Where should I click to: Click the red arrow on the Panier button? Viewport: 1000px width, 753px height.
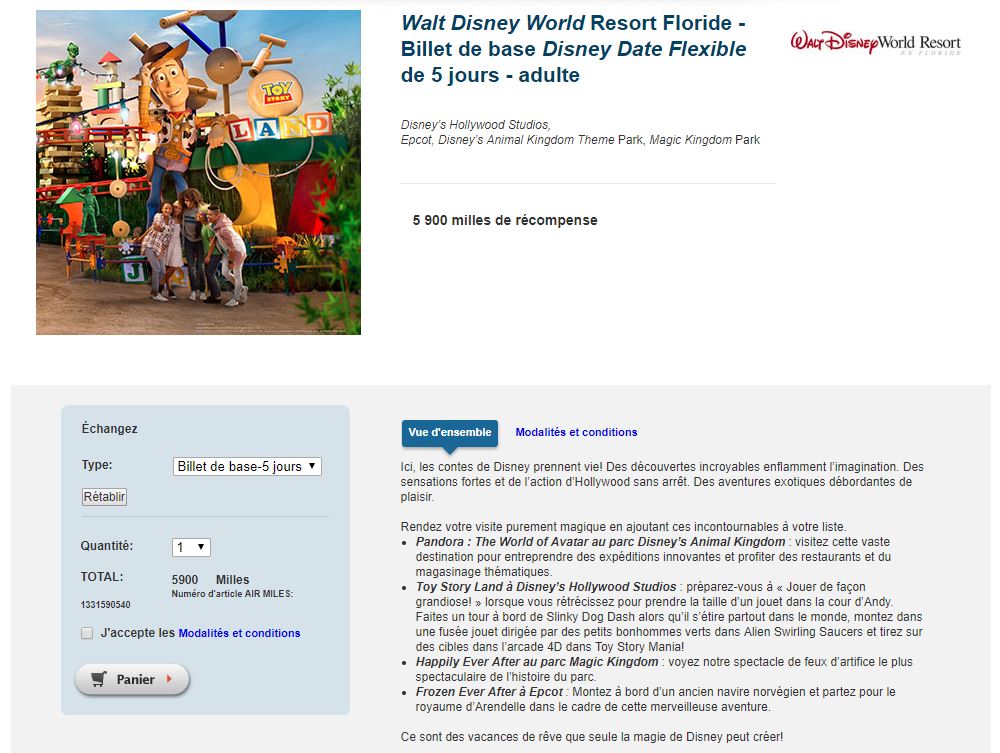tap(169, 680)
